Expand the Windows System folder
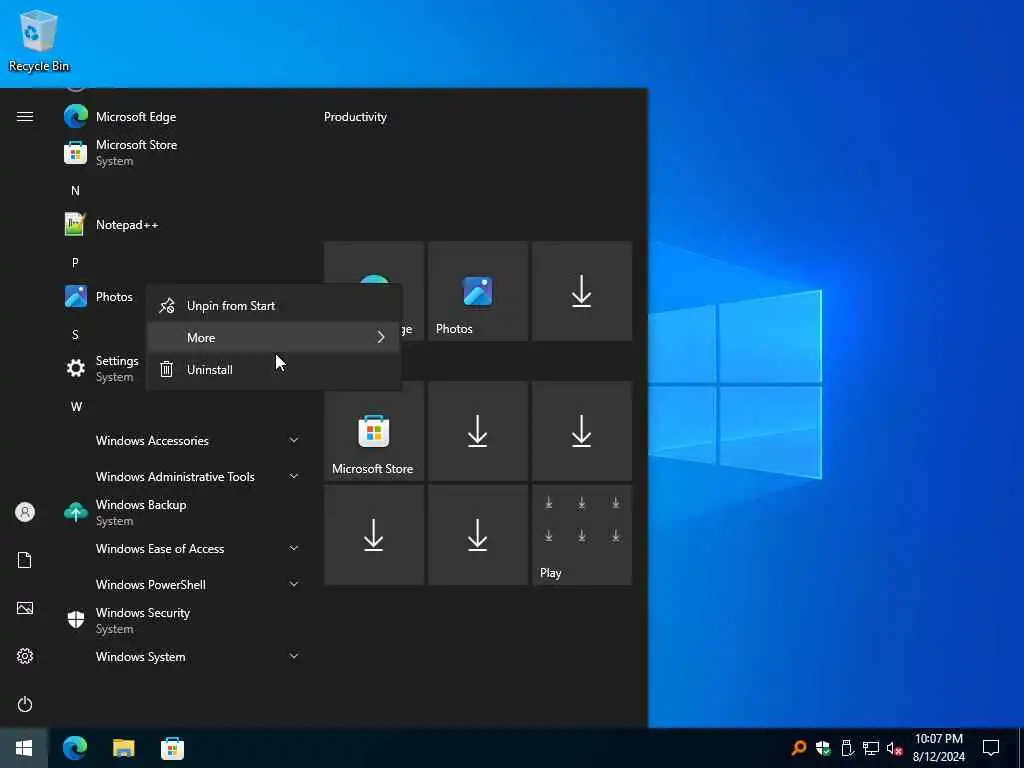 point(183,656)
